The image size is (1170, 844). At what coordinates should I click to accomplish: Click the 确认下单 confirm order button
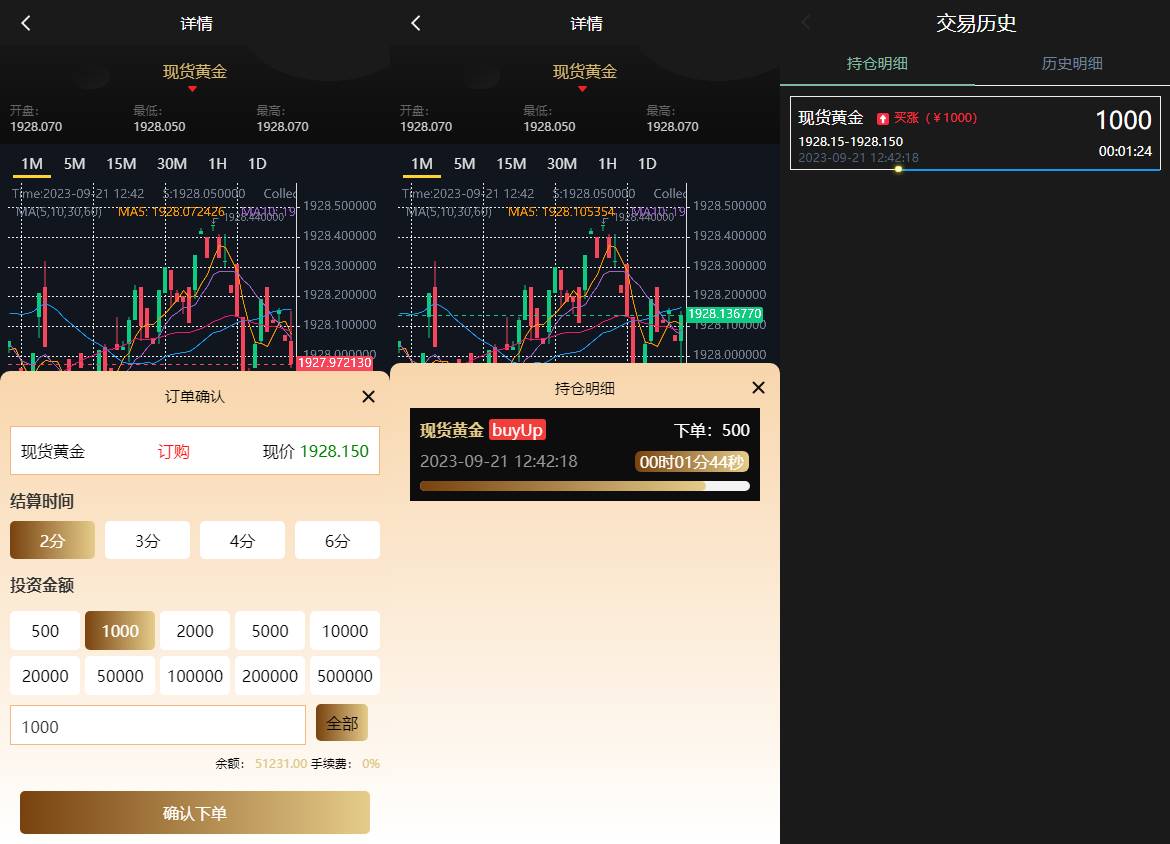pos(195,813)
